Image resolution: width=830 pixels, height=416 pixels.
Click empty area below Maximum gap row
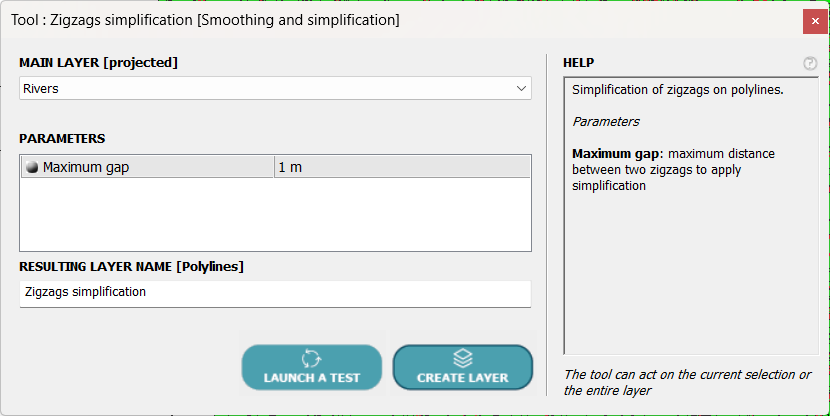275,215
